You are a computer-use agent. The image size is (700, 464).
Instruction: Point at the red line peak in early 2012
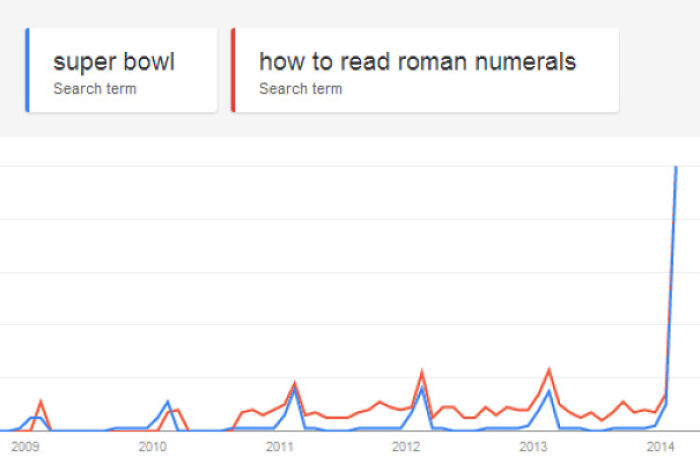(422, 372)
